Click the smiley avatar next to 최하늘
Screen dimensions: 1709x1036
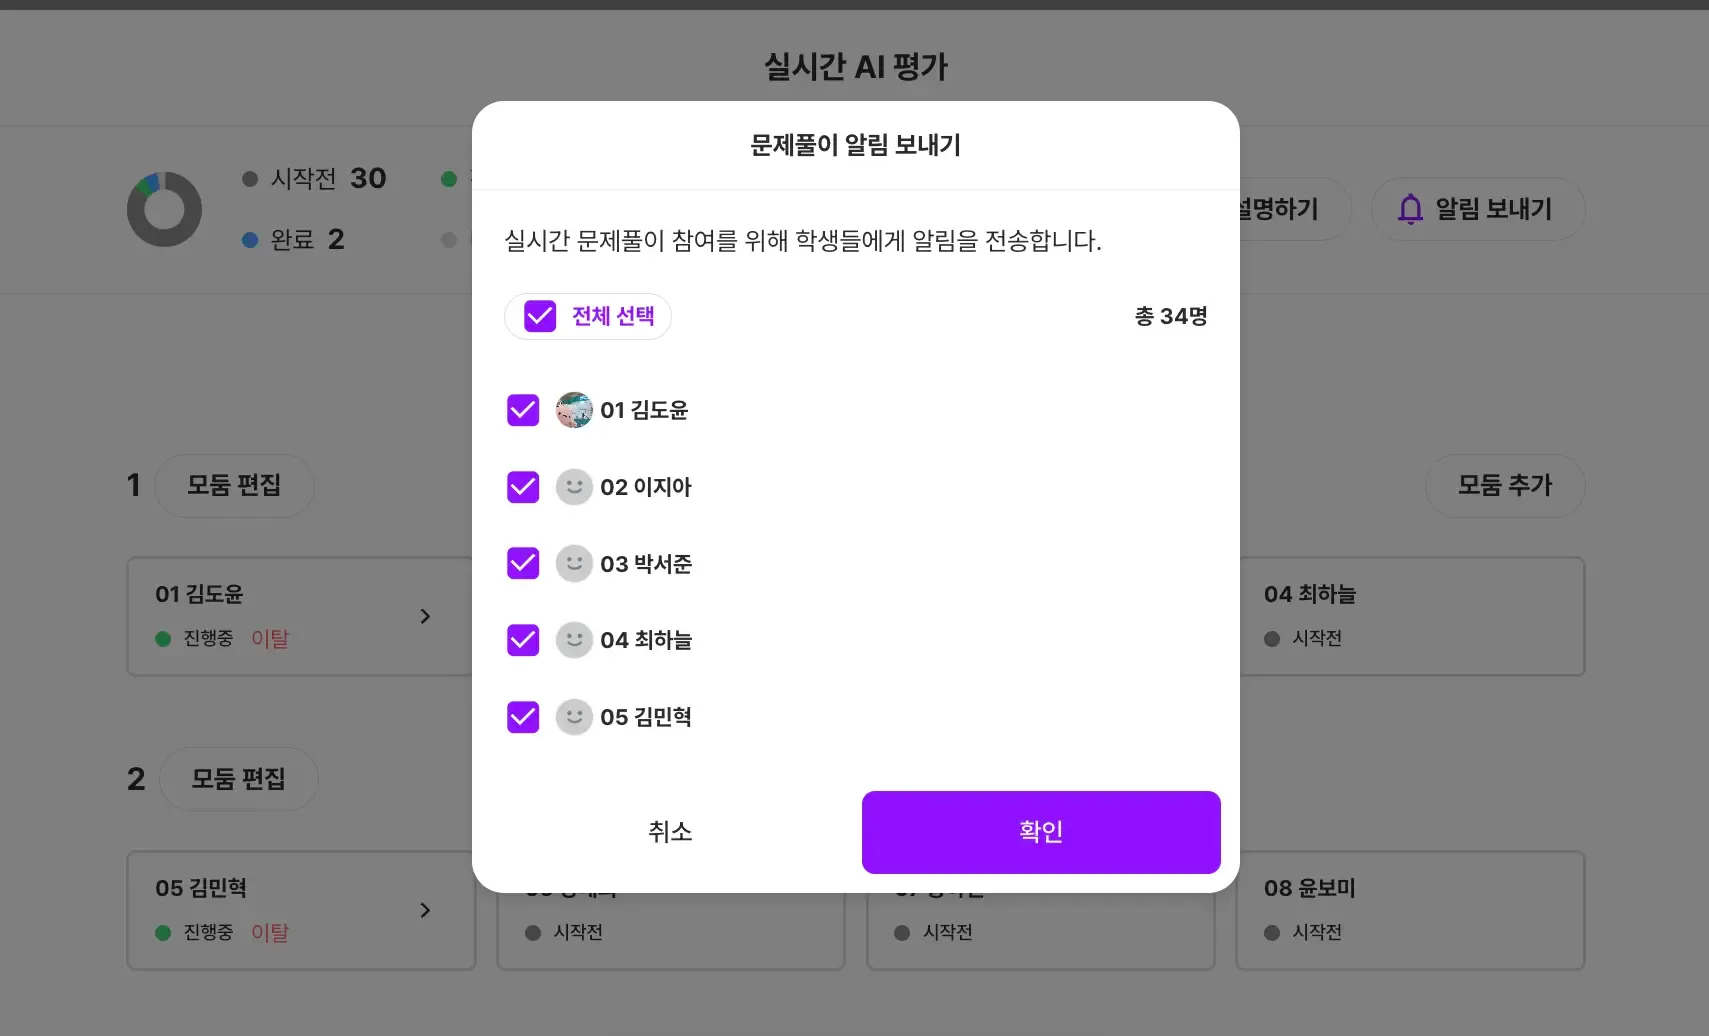pos(574,640)
